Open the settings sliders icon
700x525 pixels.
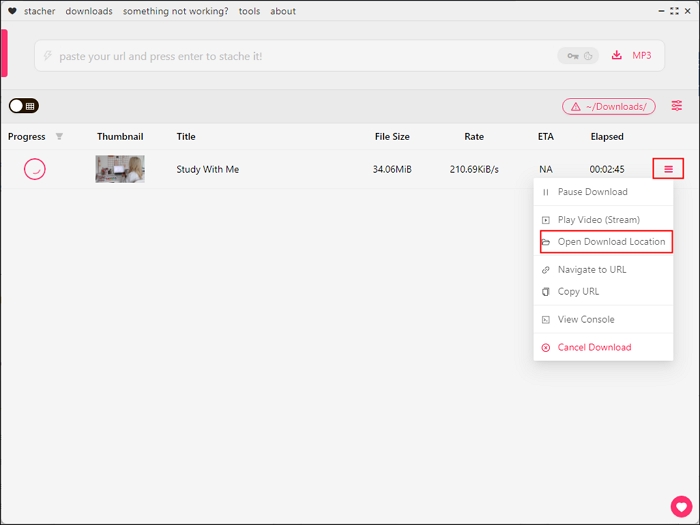[x=677, y=106]
